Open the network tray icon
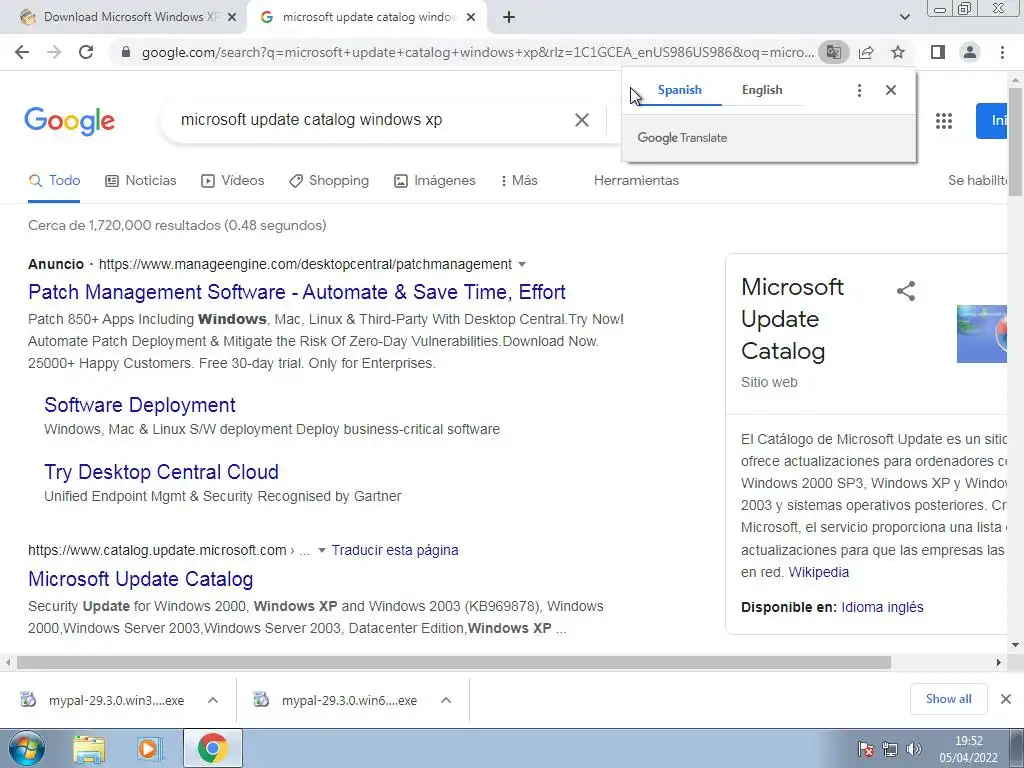The image size is (1024, 768). [889, 749]
